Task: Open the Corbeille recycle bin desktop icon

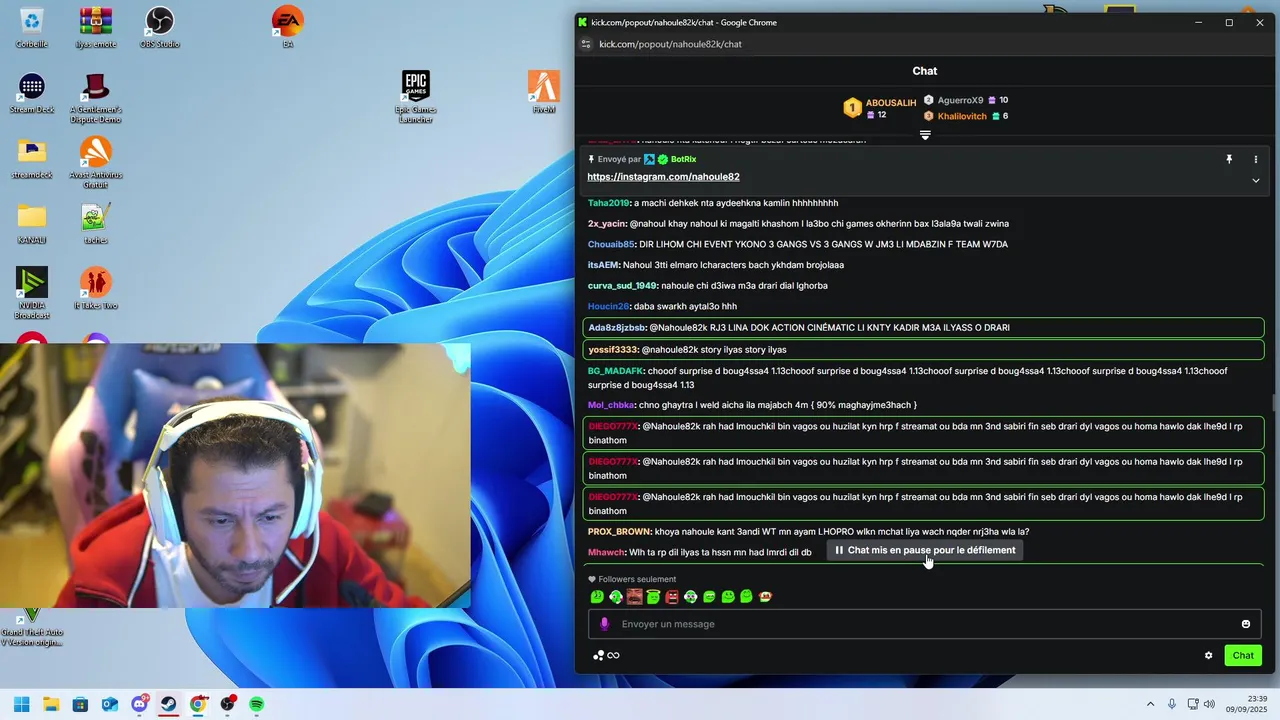Action: click(x=32, y=27)
